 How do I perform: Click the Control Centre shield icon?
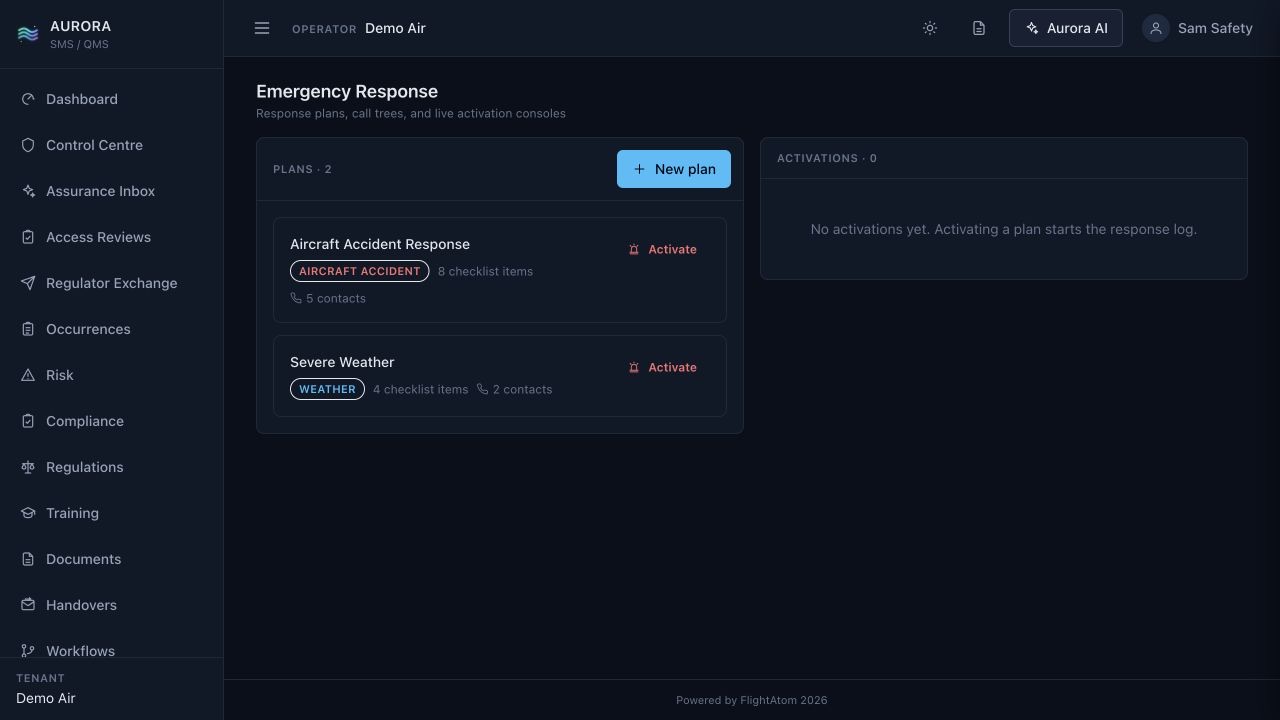click(x=28, y=145)
